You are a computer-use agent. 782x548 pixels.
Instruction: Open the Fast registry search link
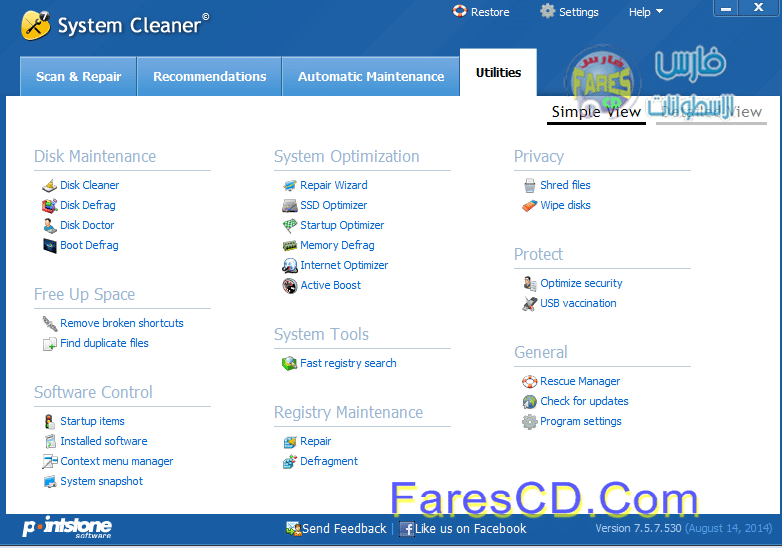click(x=348, y=364)
